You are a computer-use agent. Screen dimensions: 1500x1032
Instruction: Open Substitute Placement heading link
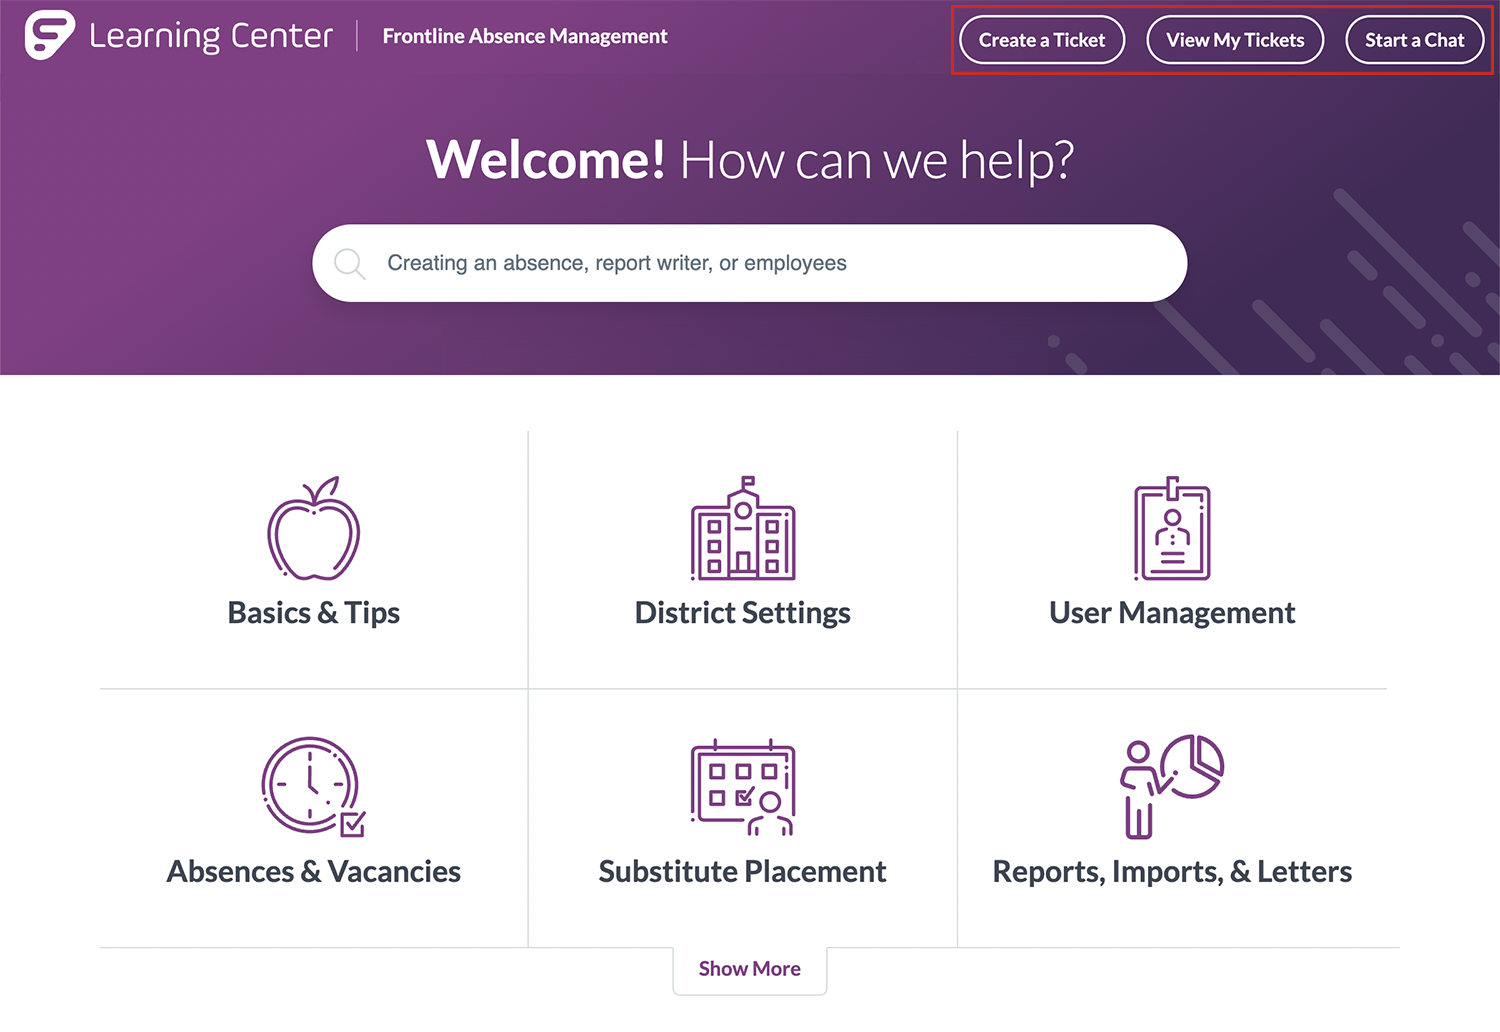(x=743, y=872)
